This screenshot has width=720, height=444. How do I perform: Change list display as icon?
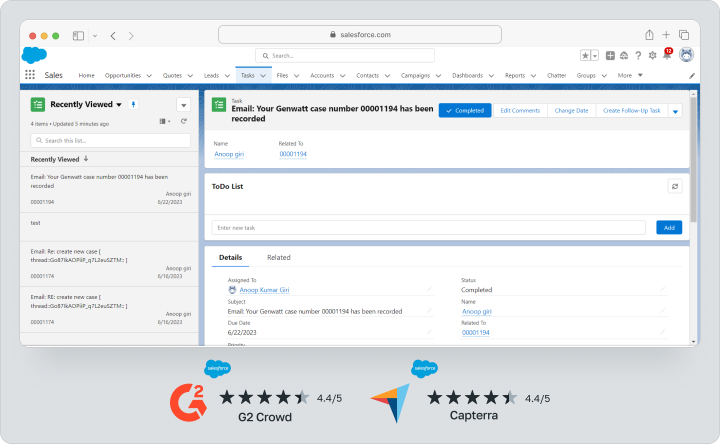(x=165, y=121)
